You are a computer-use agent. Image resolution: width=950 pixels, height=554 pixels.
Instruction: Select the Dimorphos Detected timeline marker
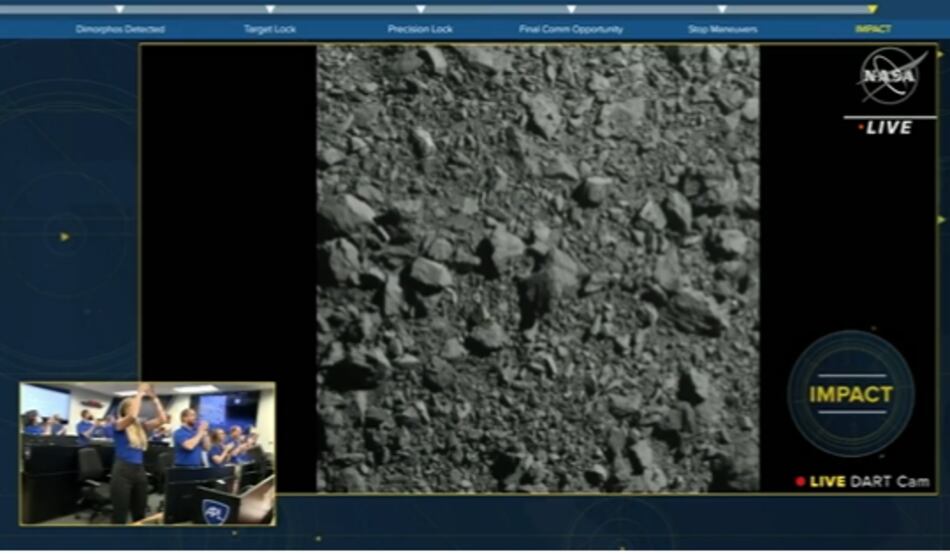(120, 9)
